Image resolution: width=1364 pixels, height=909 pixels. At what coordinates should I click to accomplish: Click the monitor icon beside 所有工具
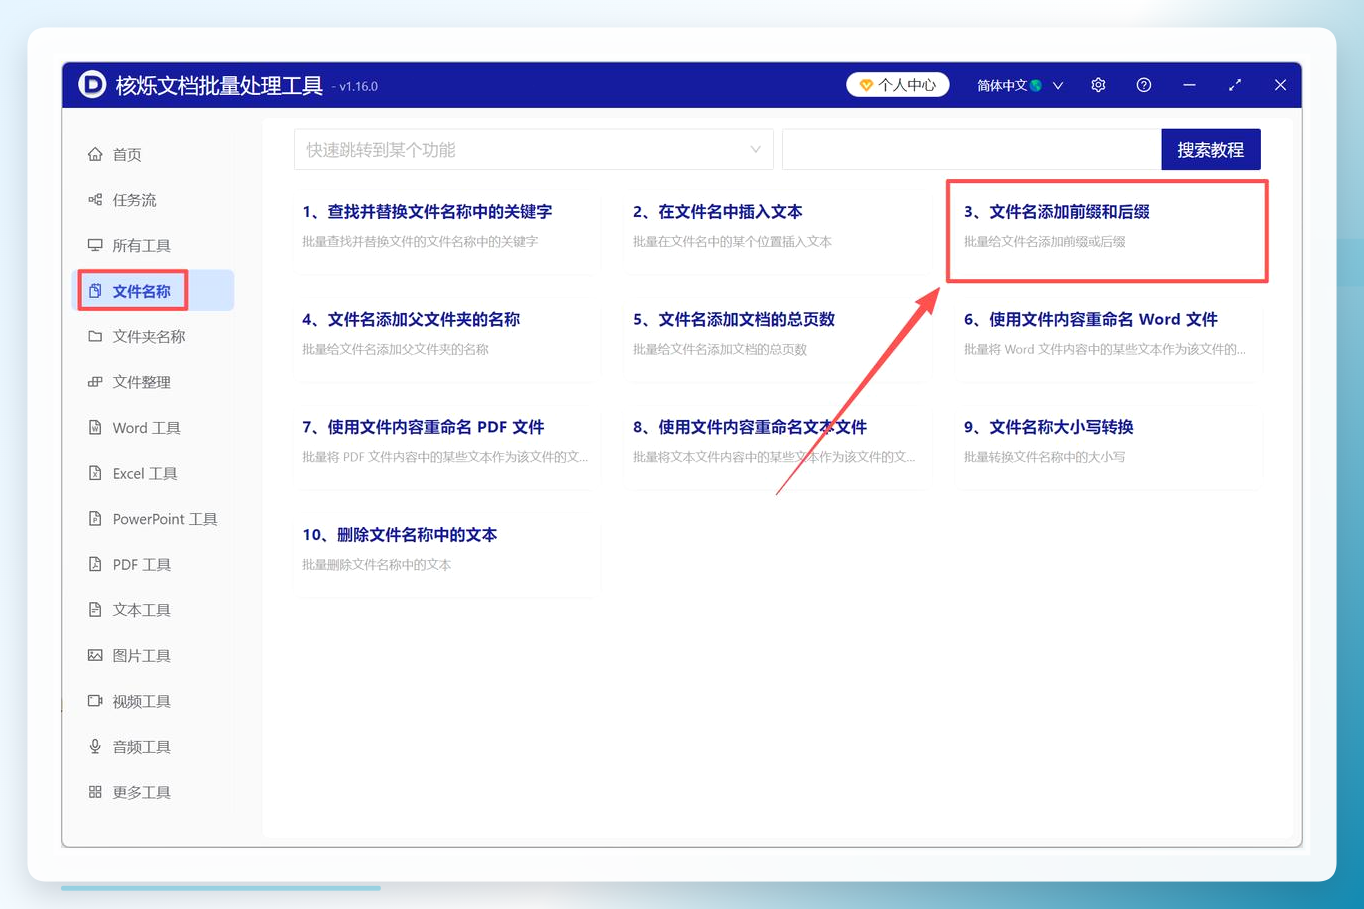click(x=95, y=245)
